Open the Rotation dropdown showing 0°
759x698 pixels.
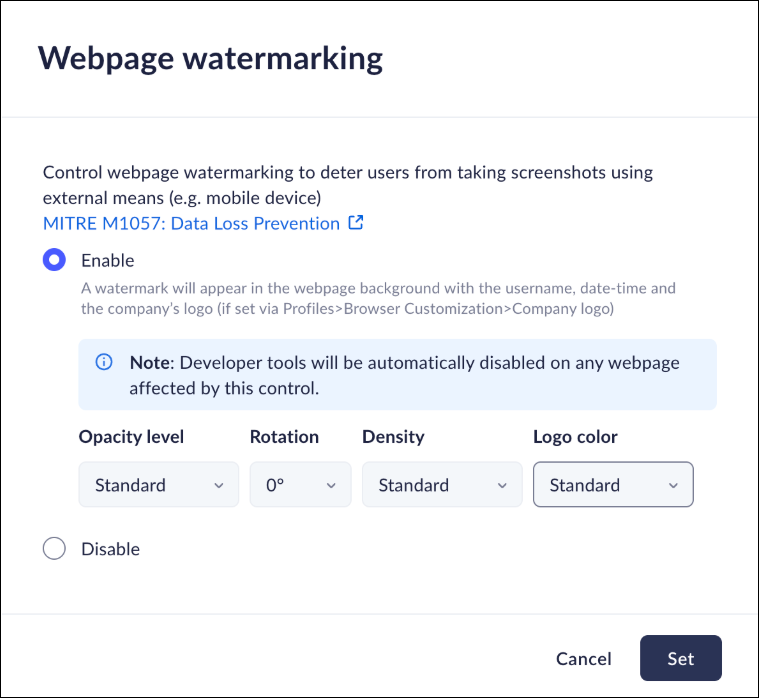click(300, 485)
